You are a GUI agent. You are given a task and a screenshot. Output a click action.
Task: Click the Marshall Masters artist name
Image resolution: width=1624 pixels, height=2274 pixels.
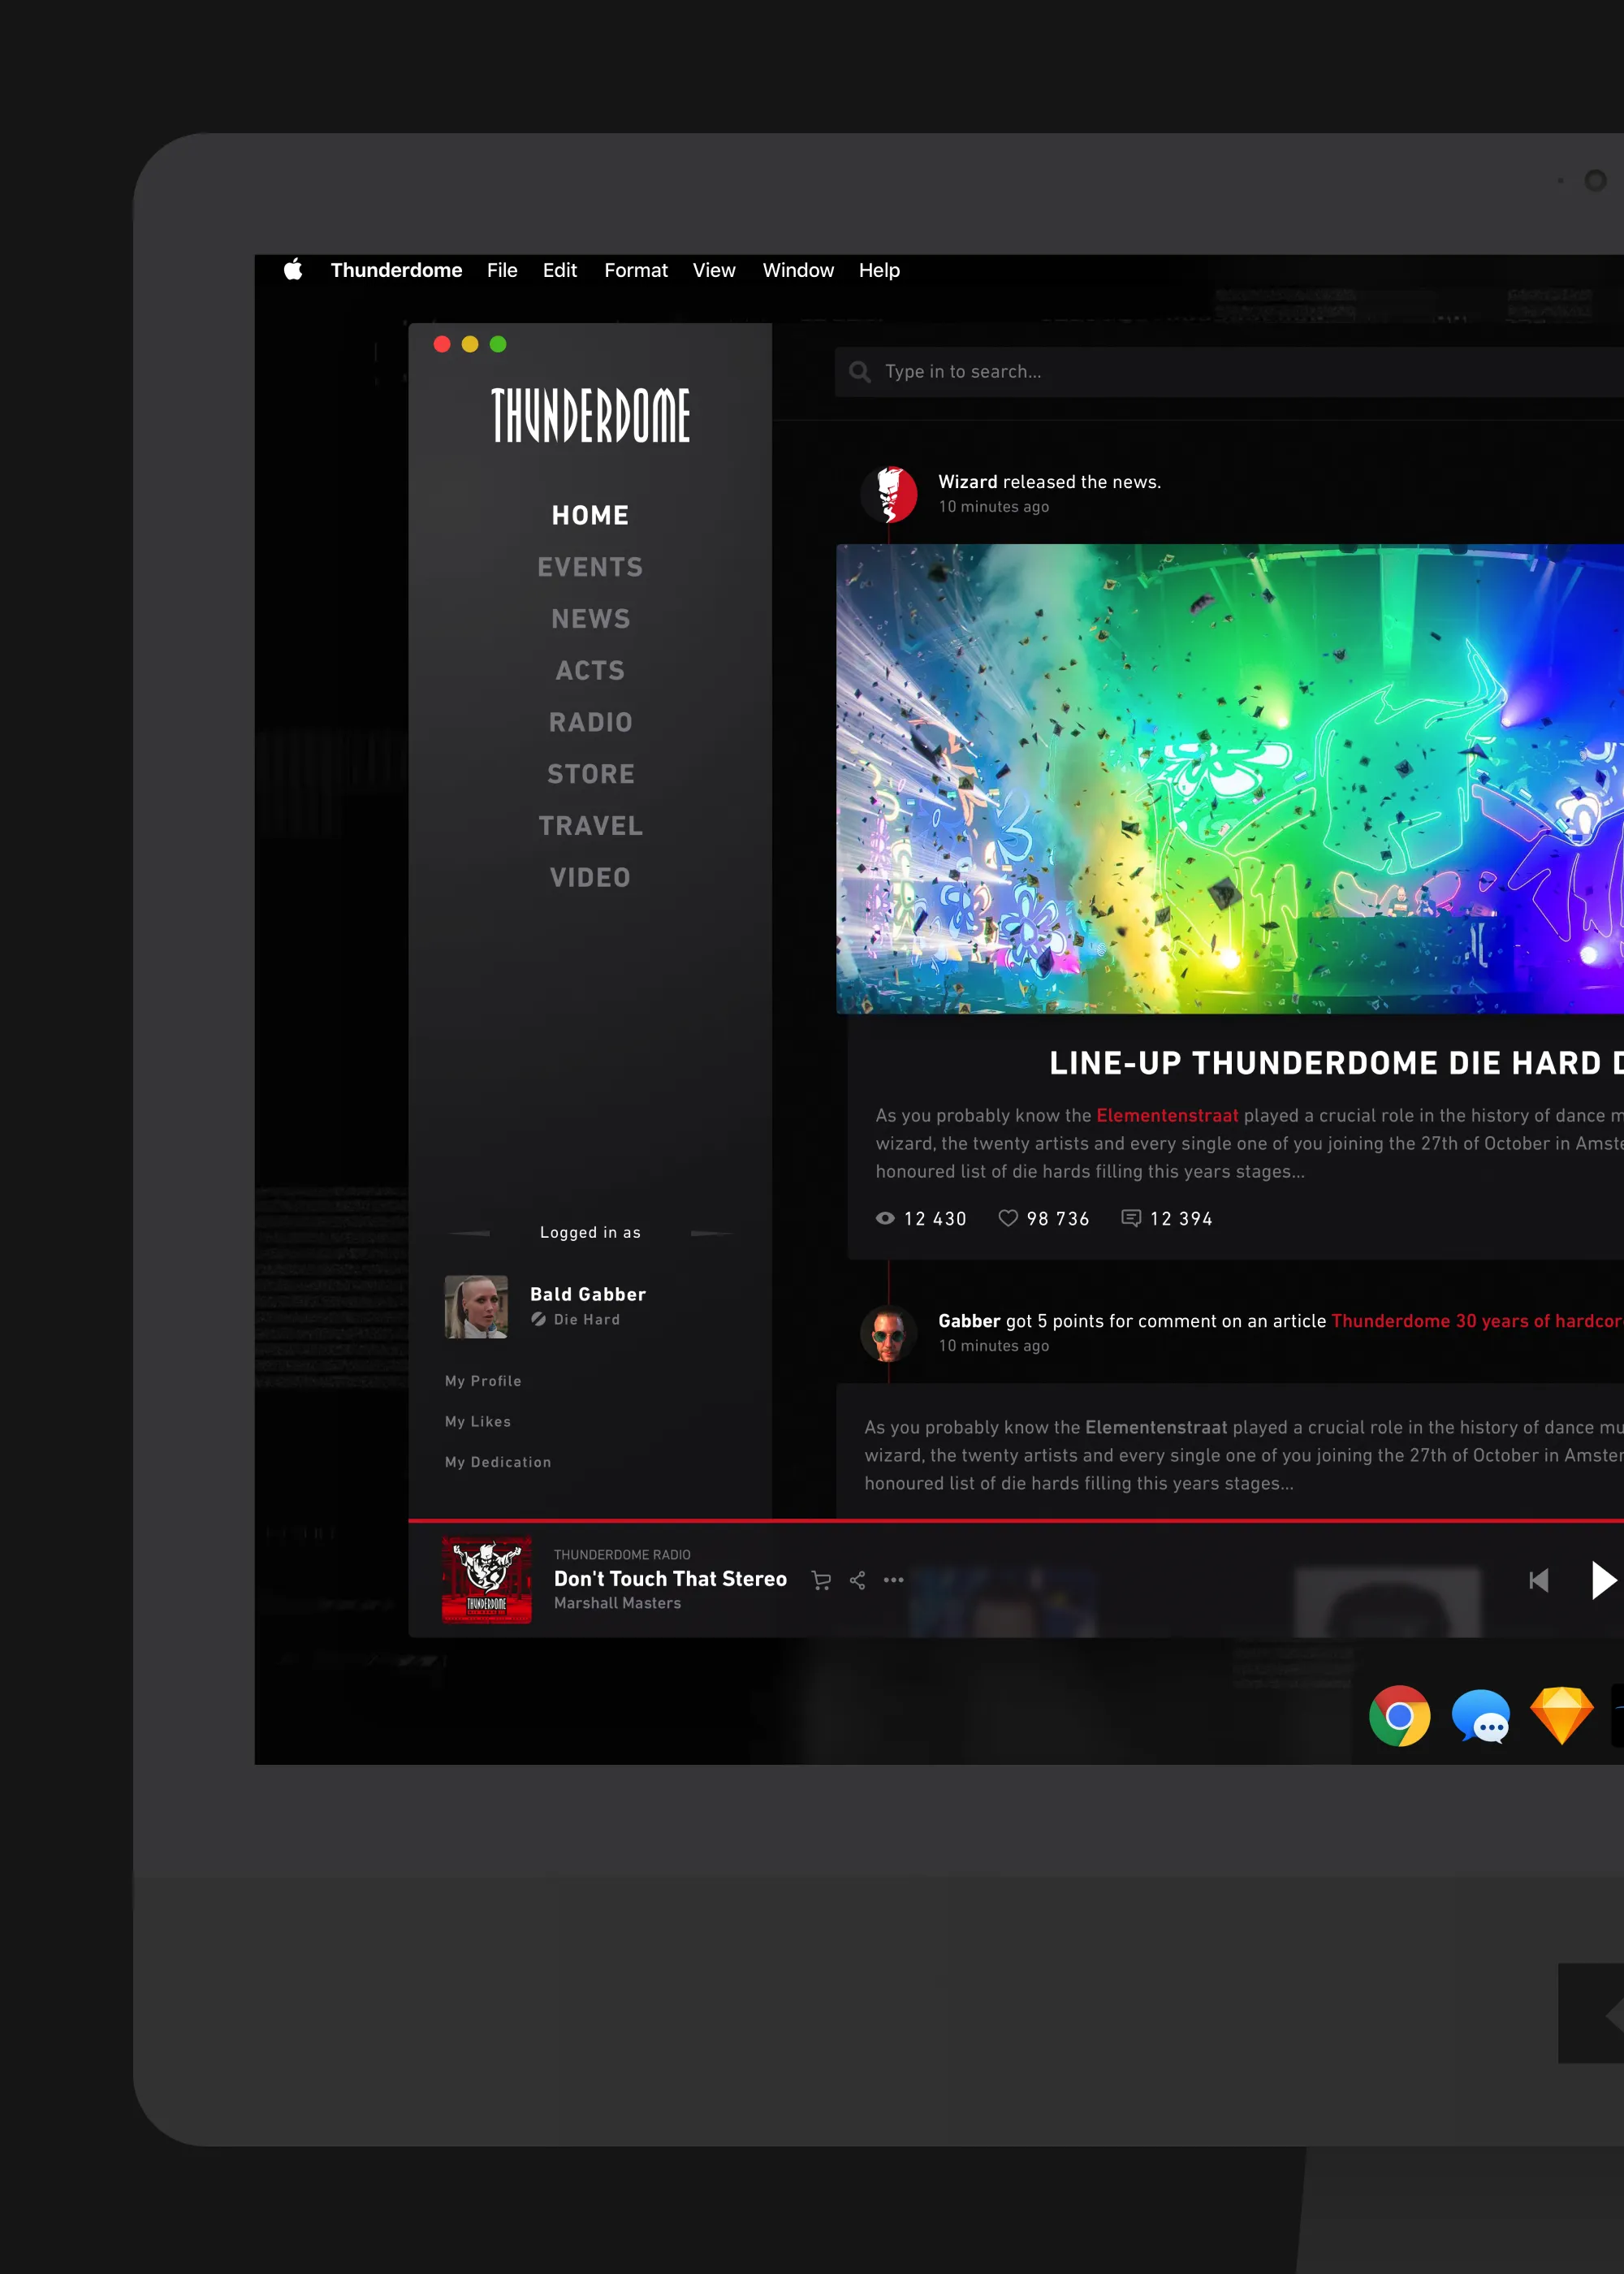617,1603
